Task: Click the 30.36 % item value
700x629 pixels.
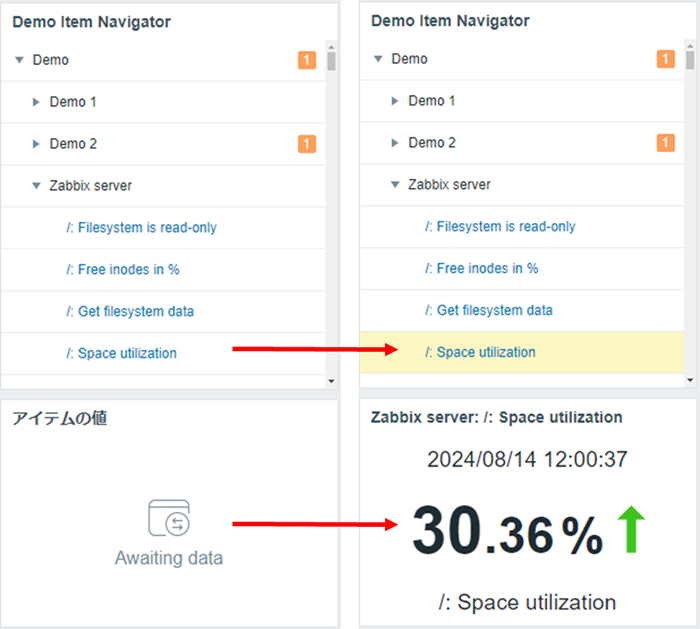Action: (x=507, y=531)
